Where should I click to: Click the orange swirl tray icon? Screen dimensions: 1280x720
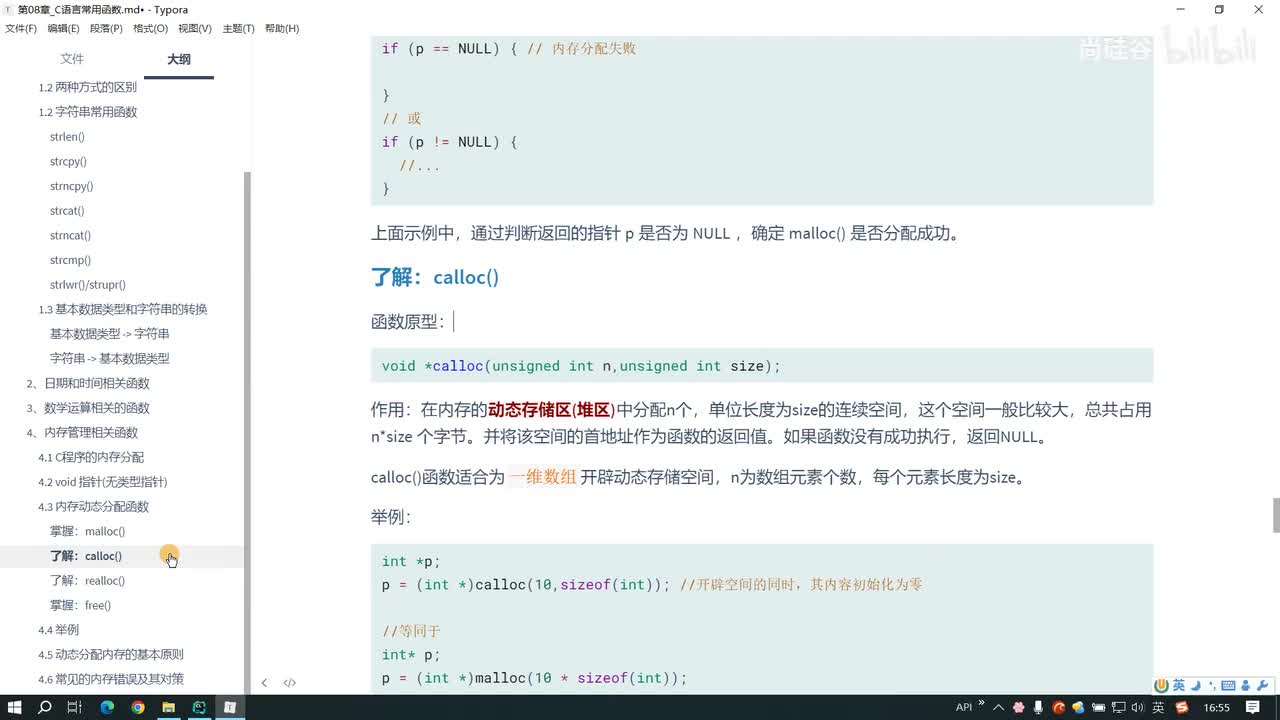1059,707
